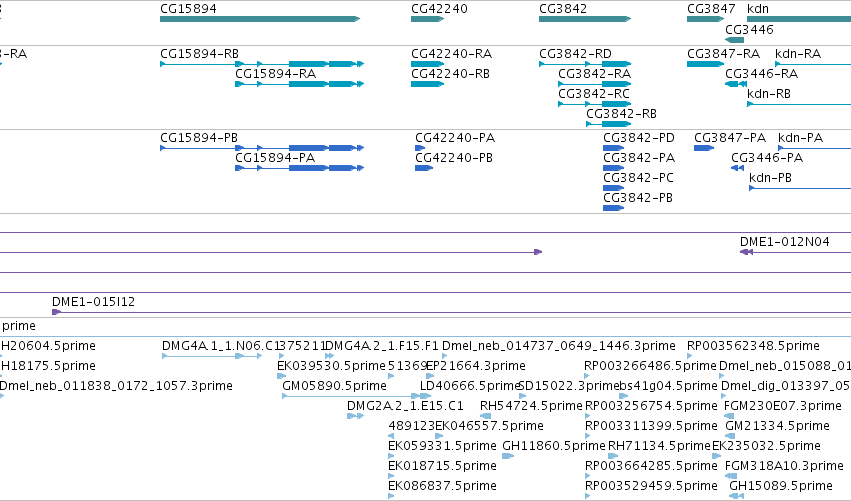
Task: Select EST DMG4A.1_1.N06.C1 label
Action: coord(220,346)
